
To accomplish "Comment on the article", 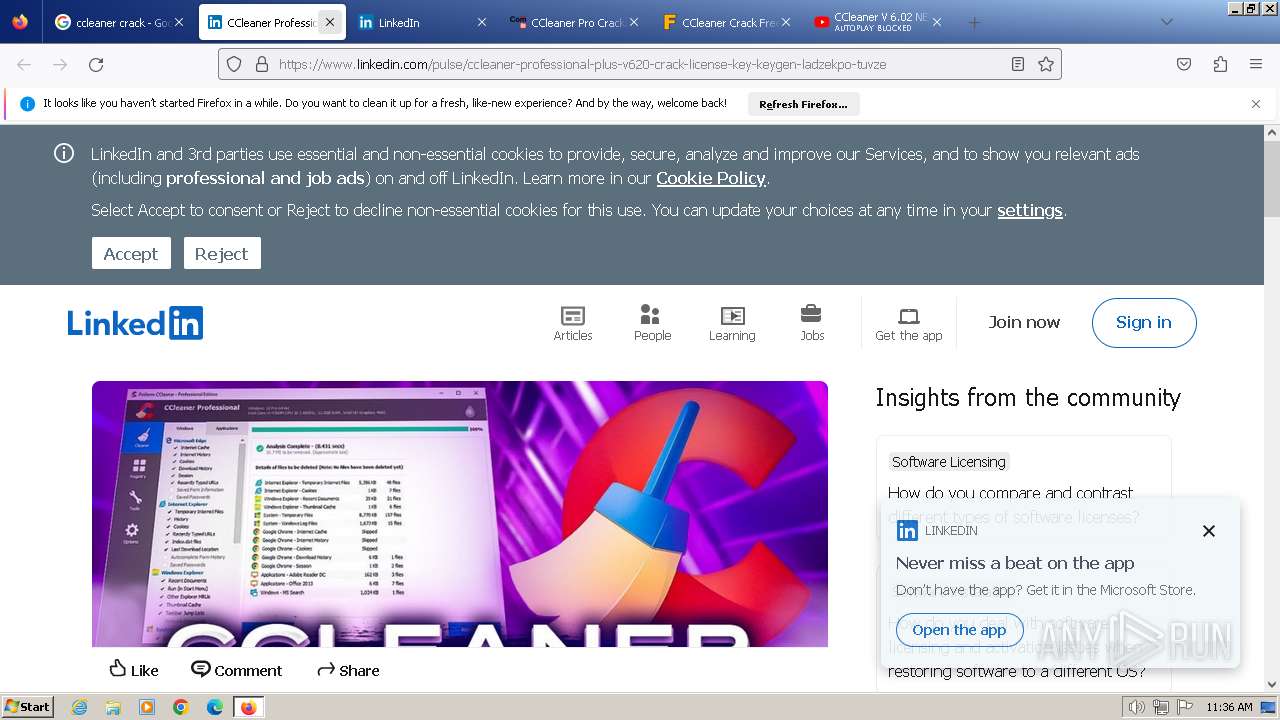I will coord(237,670).
